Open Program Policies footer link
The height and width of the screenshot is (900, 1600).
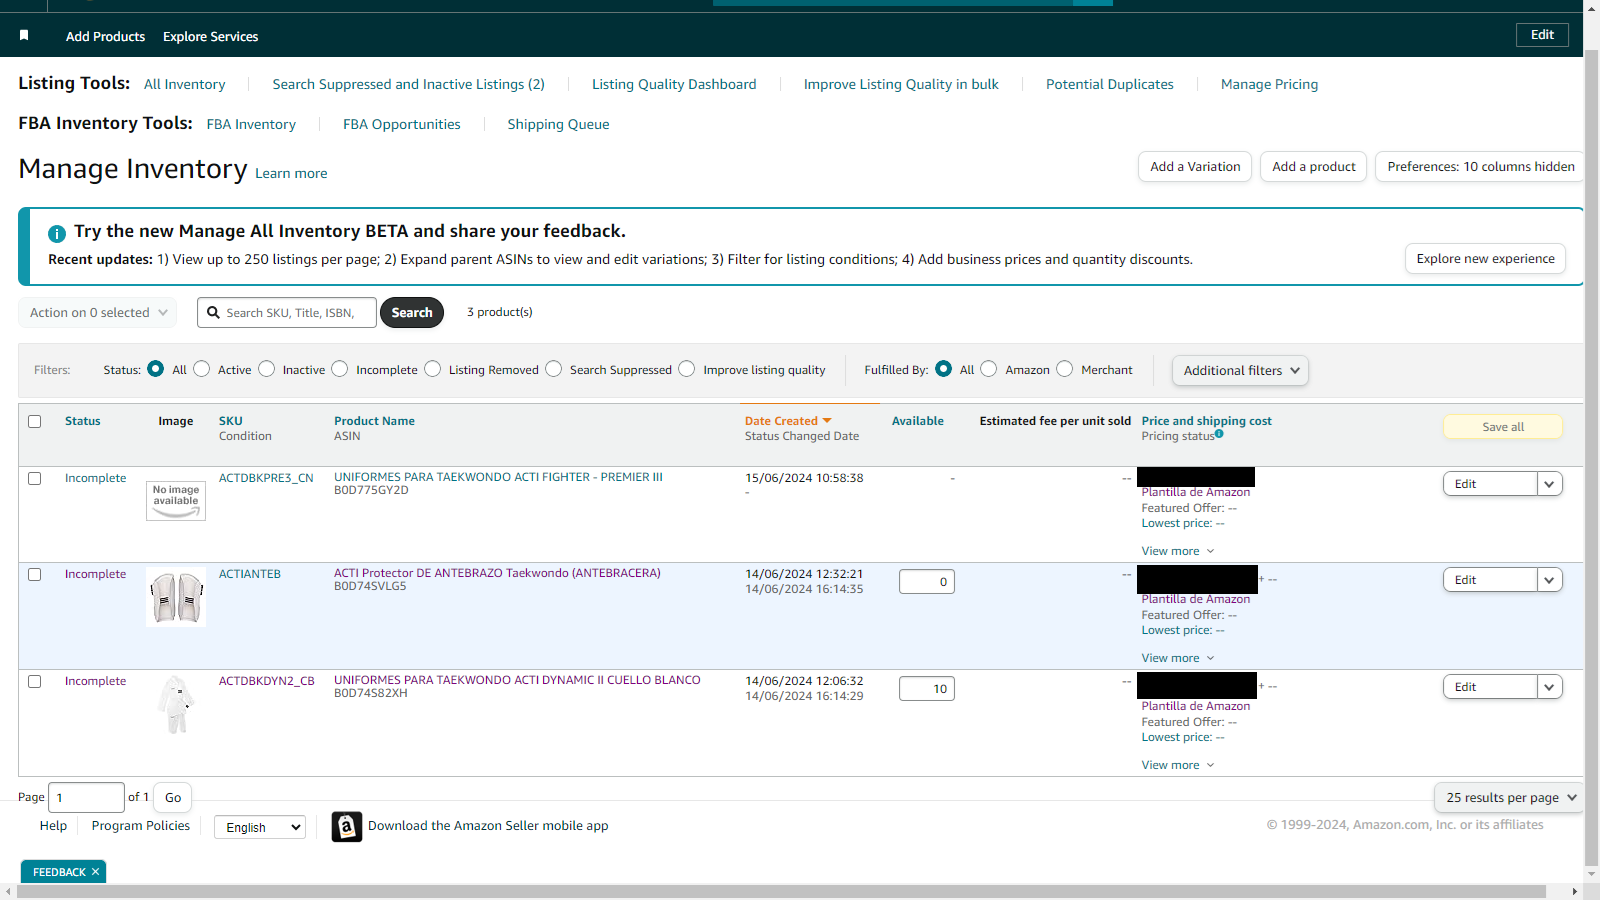tap(141, 826)
